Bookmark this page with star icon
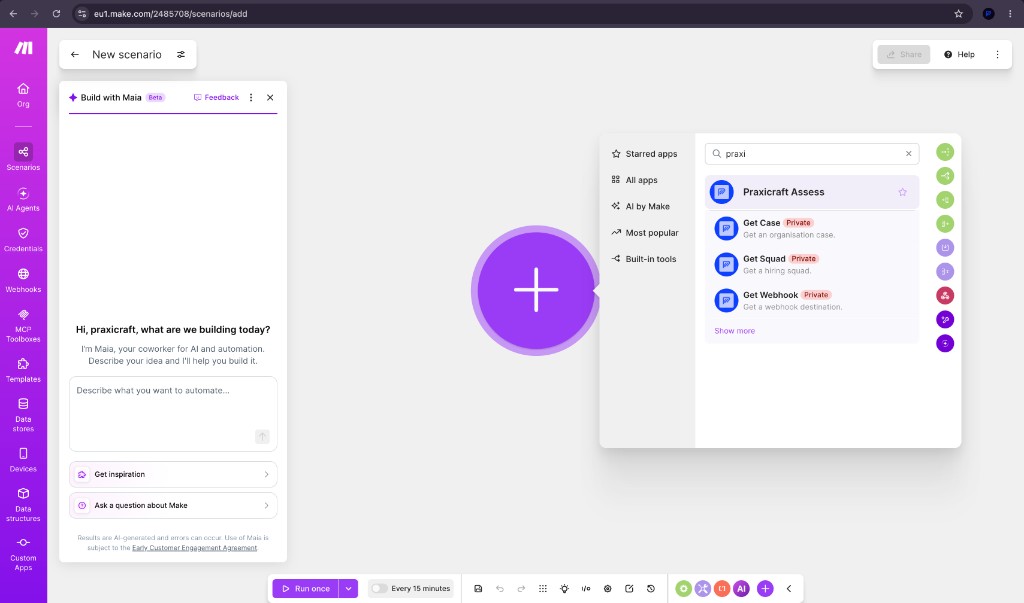The width and height of the screenshot is (1024, 603). (958, 14)
